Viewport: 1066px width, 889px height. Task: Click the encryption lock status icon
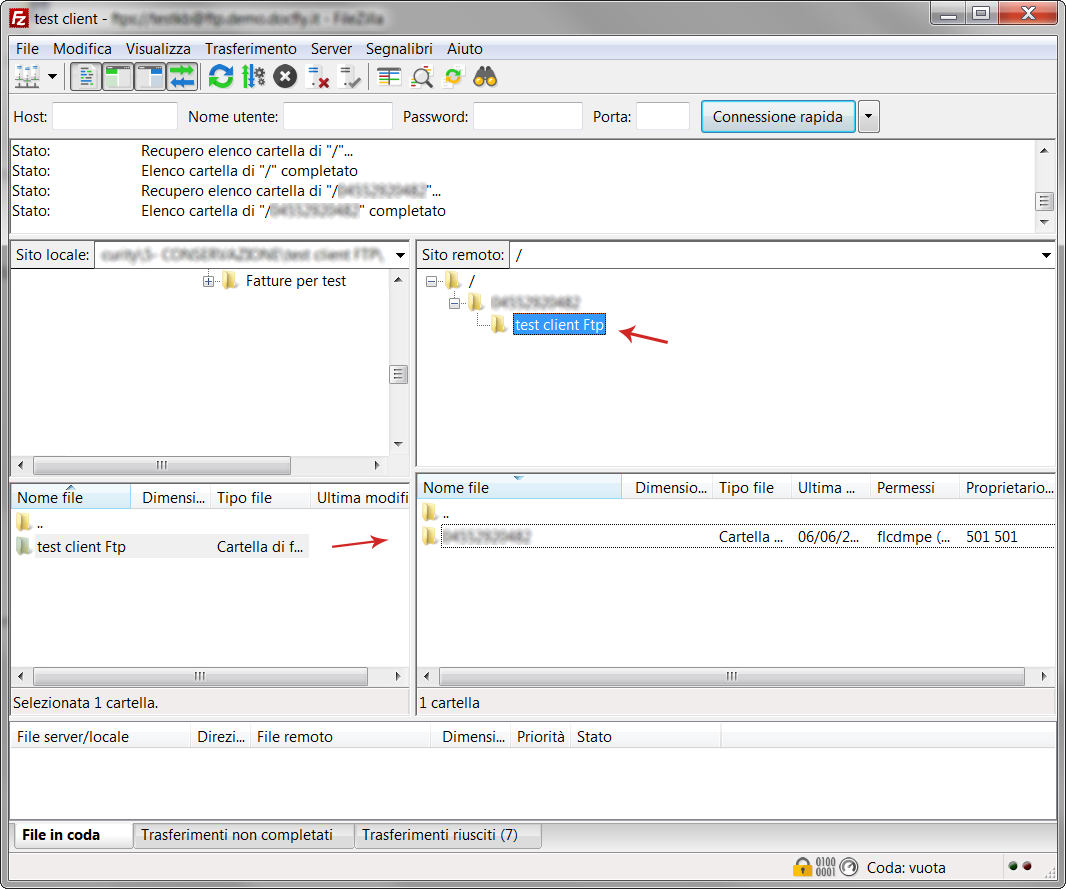(802, 867)
